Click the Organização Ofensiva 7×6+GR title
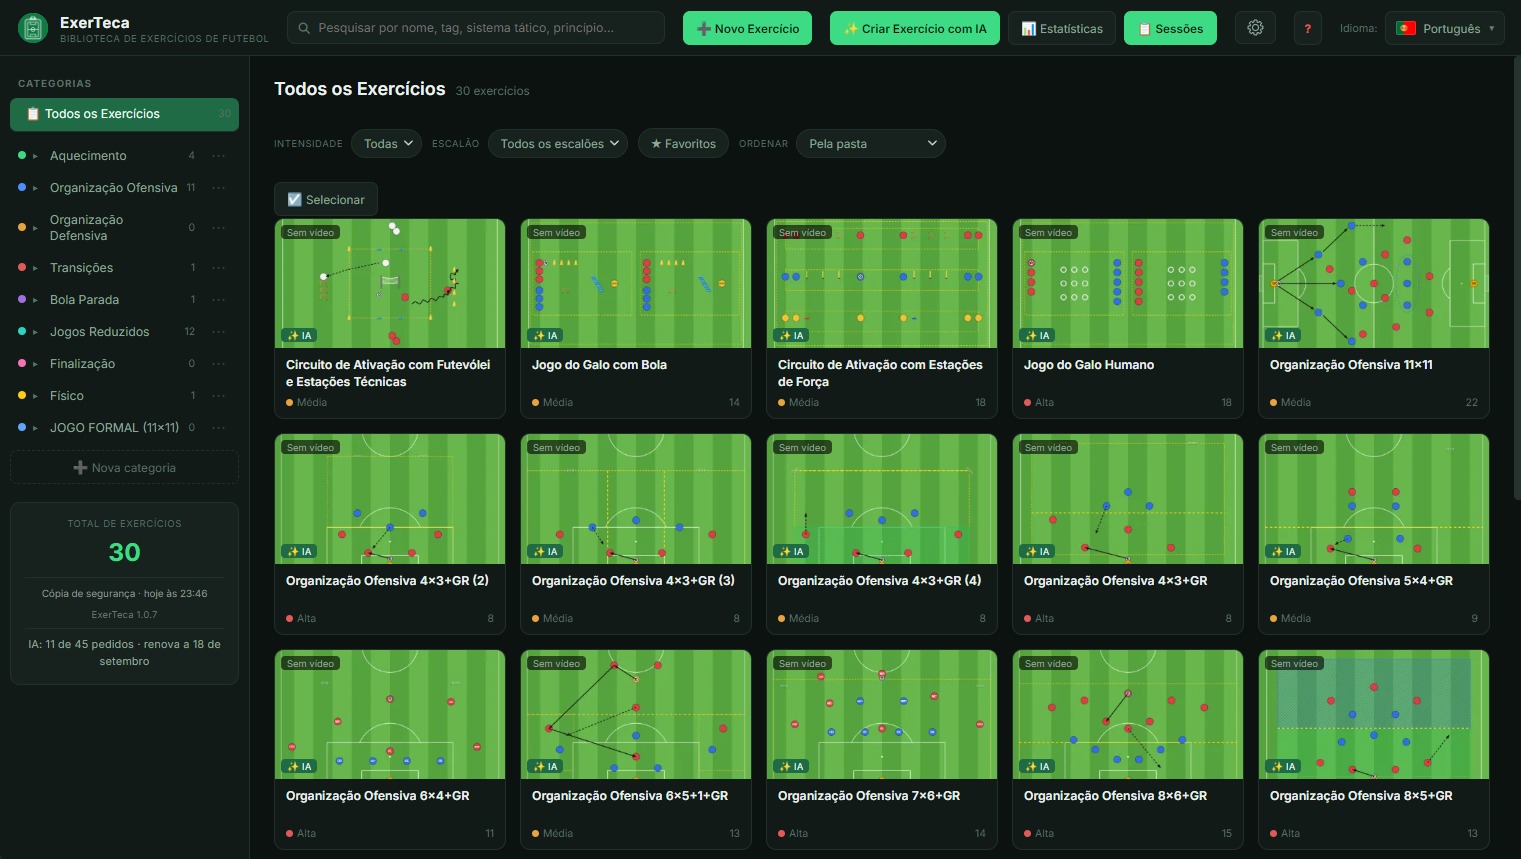Screen dimensions: 1521x859 pos(869,796)
